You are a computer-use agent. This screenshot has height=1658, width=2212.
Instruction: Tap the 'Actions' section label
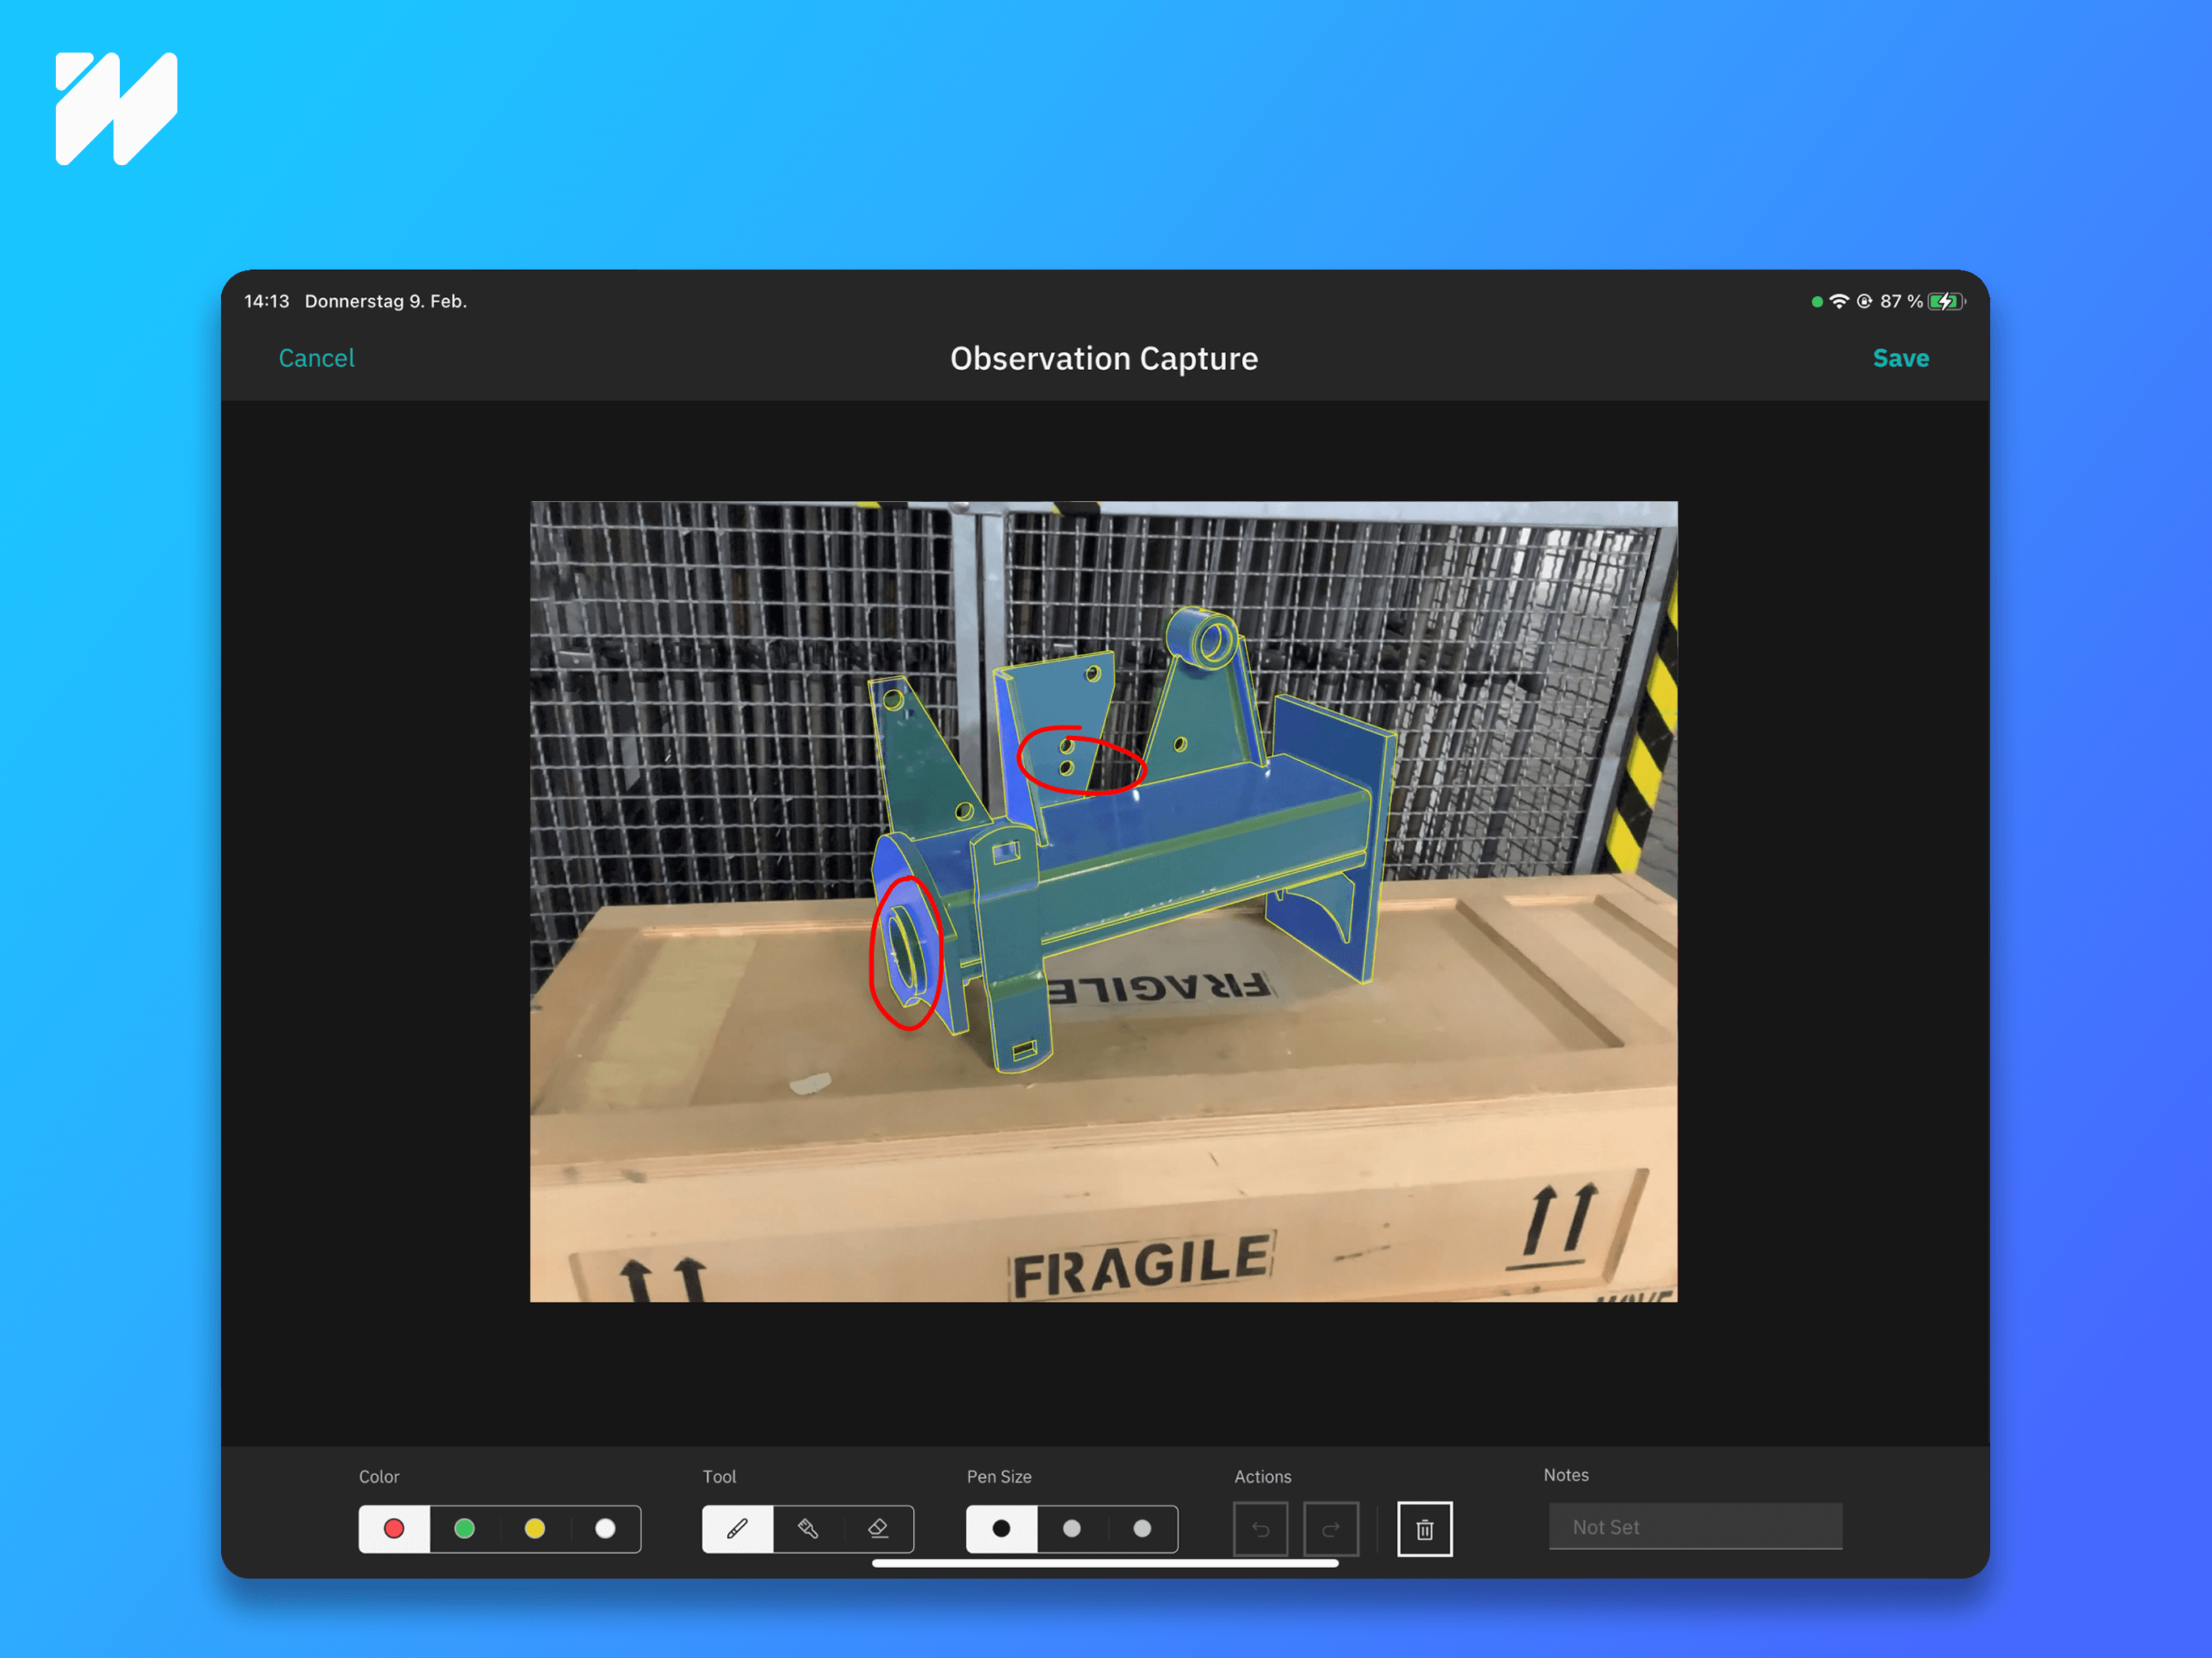(x=1262, y=1476)
